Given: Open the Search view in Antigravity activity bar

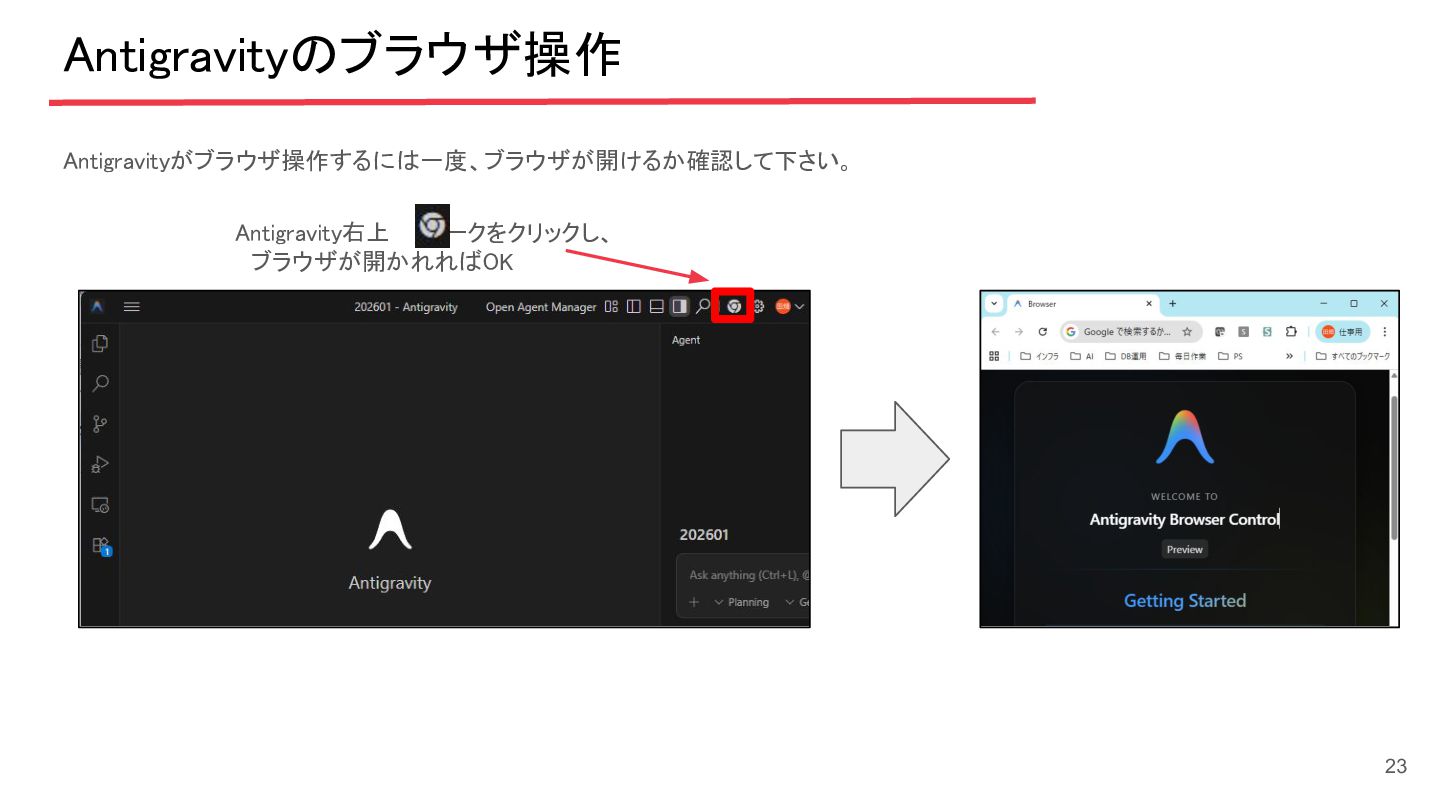Looking at the screenshot, I should (x=100, y=383).
